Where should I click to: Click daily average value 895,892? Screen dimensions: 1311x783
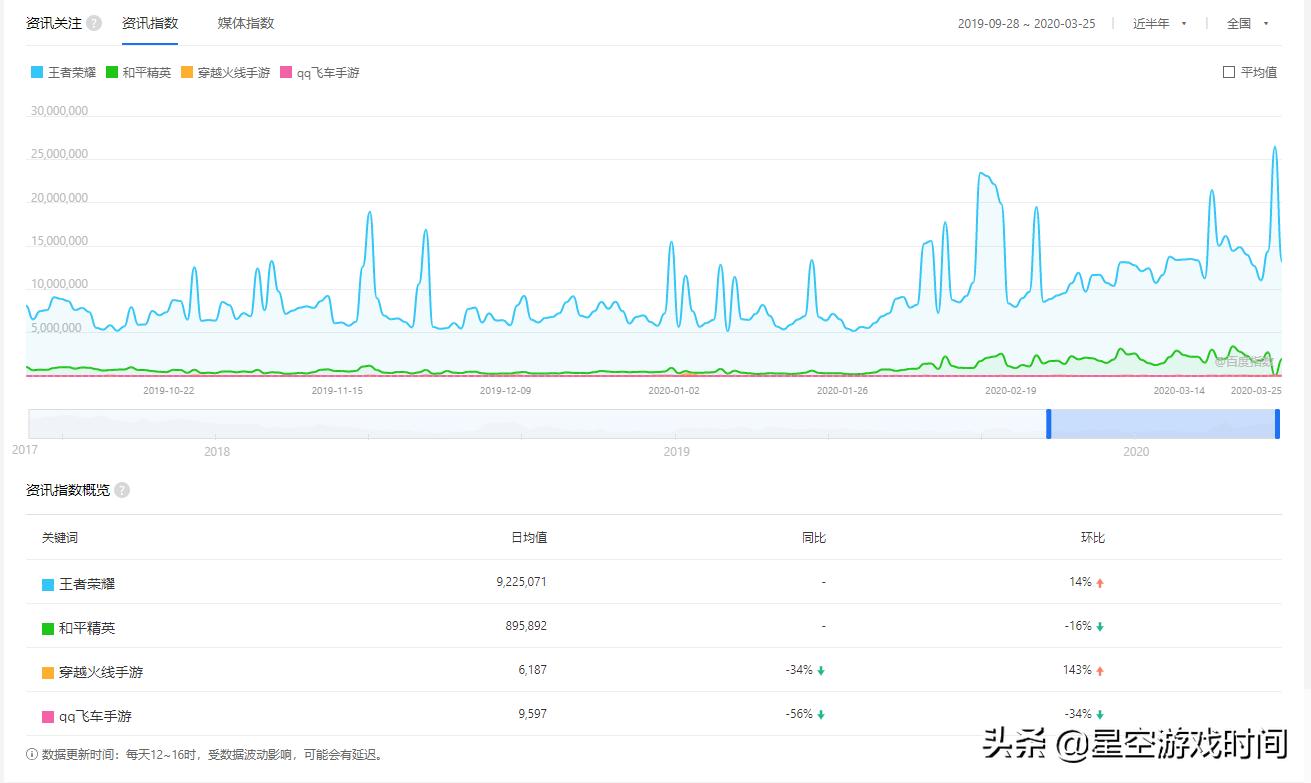(x=526, y=626)
